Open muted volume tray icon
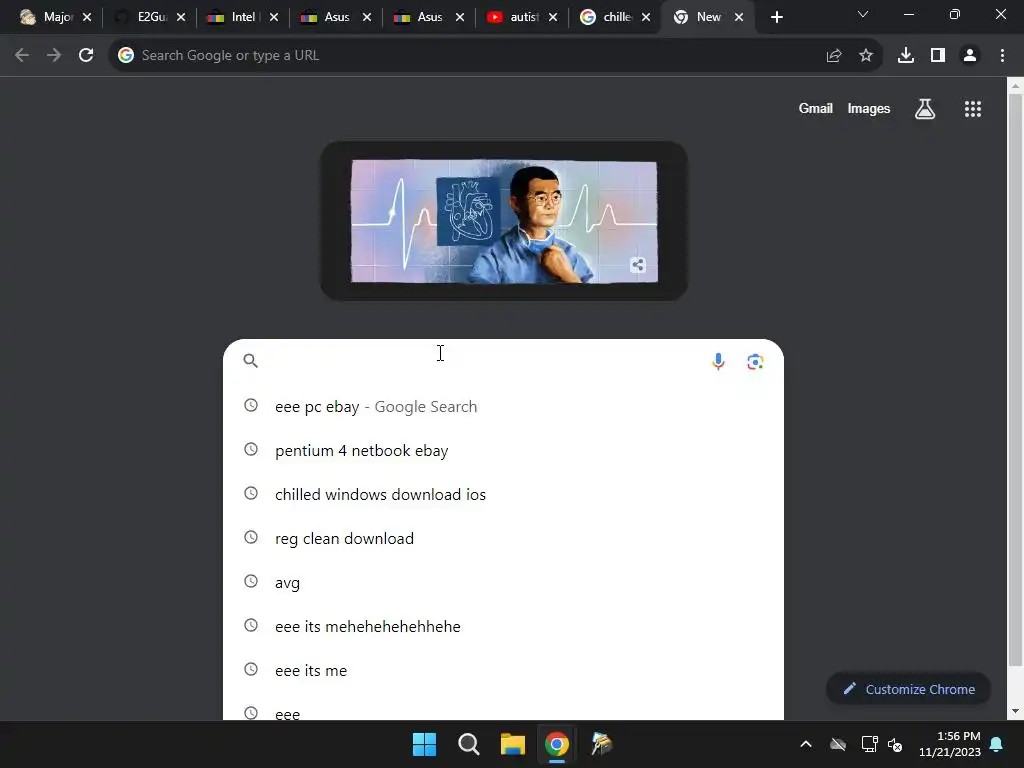Image resolution: width=1024 pixels, height=768 pixels. (x=895, y=744)
